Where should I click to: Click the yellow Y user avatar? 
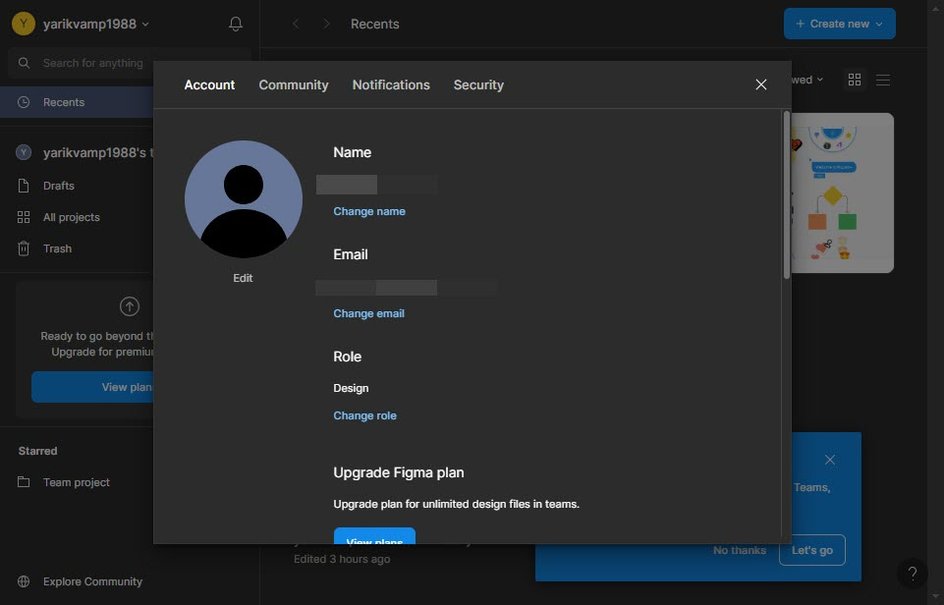click(x=23, y=24)
